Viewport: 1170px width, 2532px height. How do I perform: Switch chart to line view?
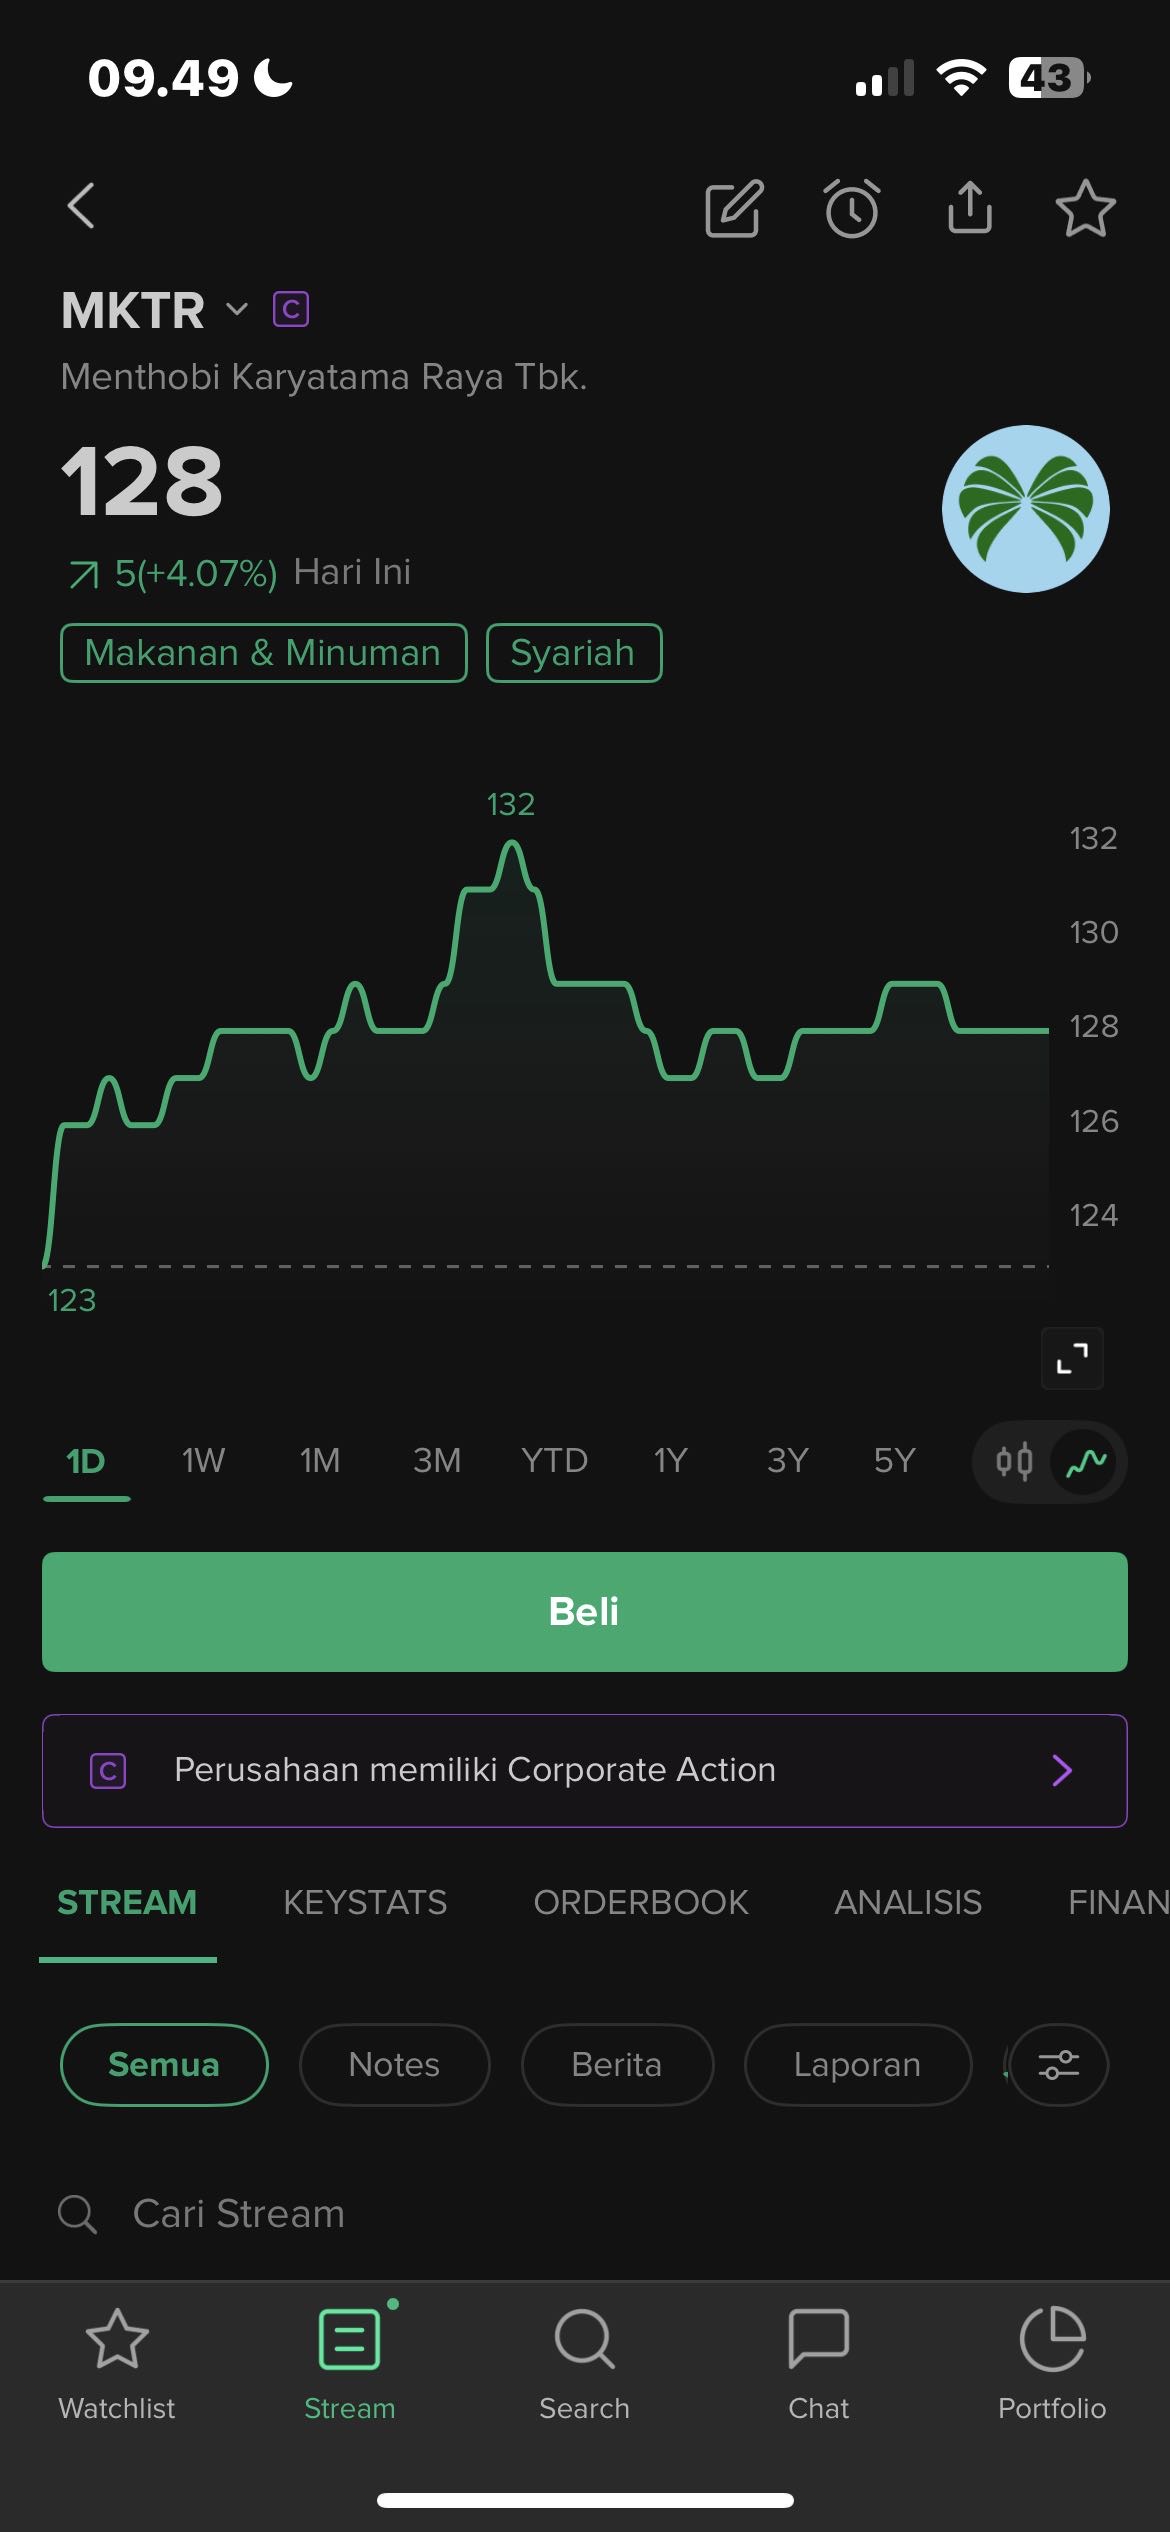coord(1086,1462)
